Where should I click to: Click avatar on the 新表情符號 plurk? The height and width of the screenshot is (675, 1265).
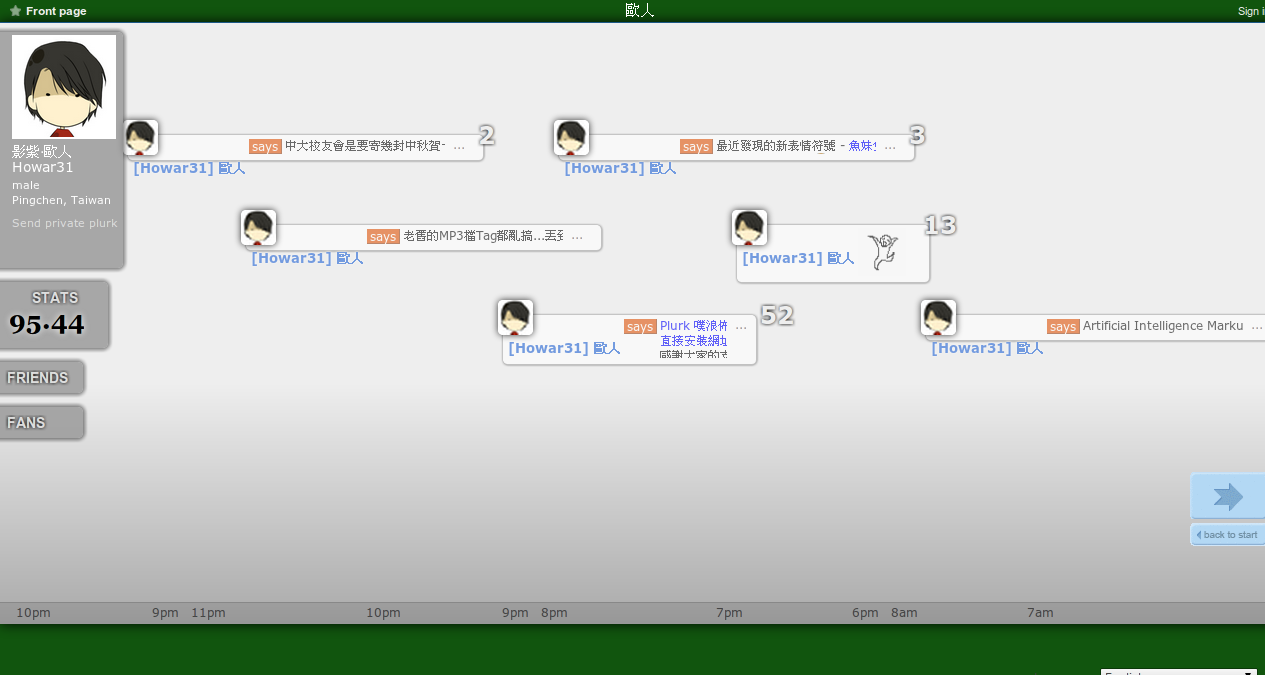571,138
